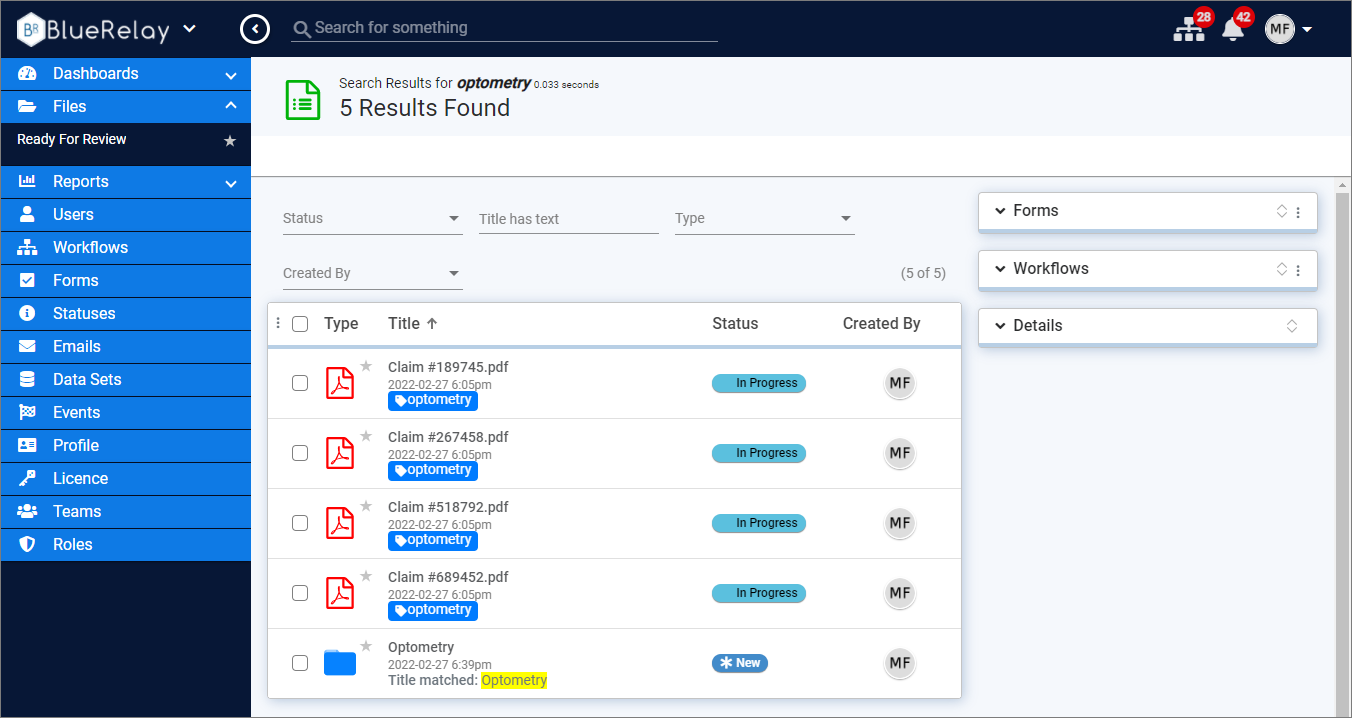This screenshot has width=1352, height=718.
Task: Expand the Forms side panel
Action: pyautogui.click(x=999, y=211)
